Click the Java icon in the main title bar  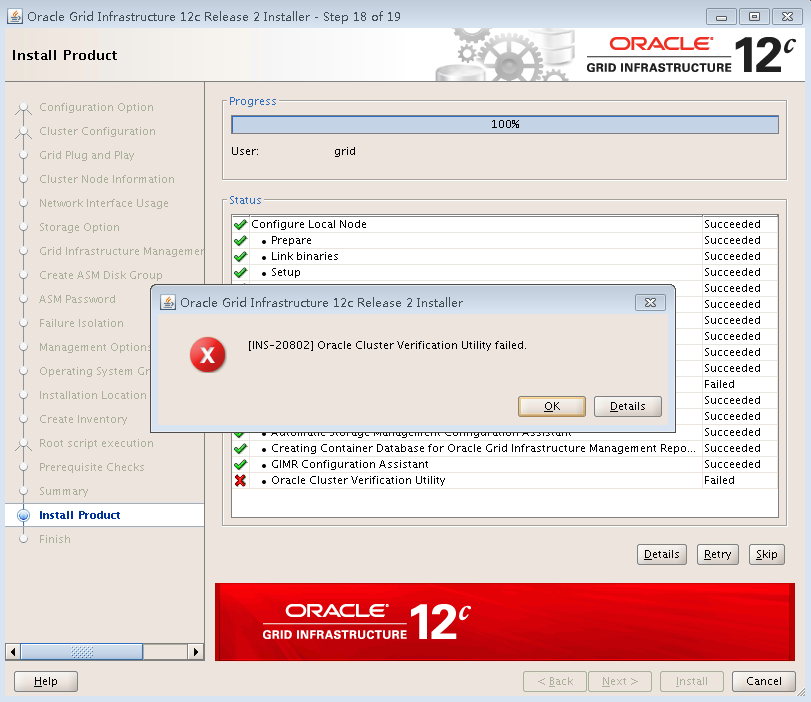(14, 17)
